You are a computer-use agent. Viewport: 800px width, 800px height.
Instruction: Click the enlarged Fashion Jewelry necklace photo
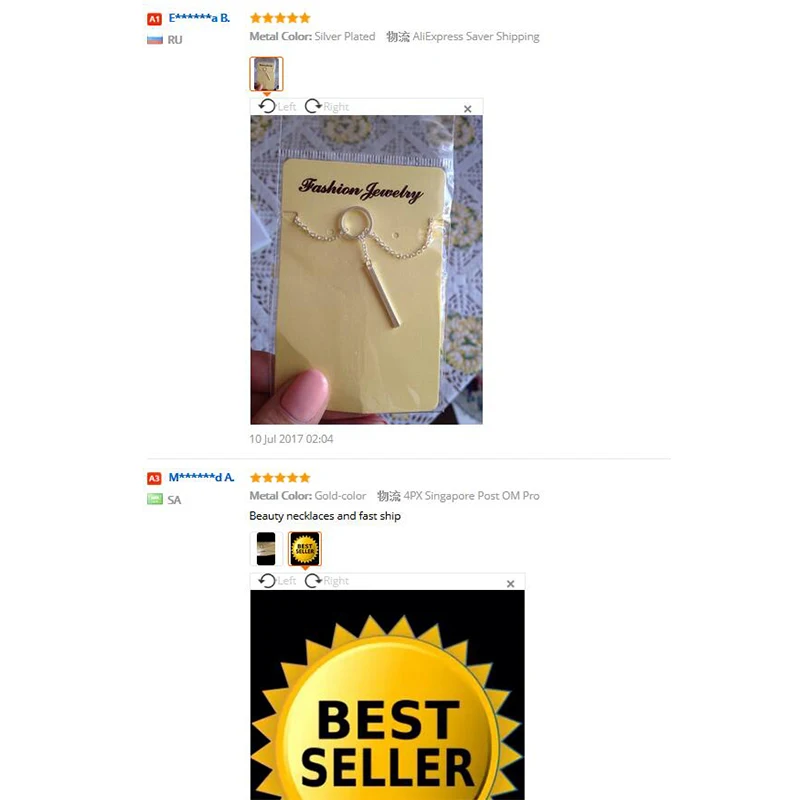click(x=366, y=269)
